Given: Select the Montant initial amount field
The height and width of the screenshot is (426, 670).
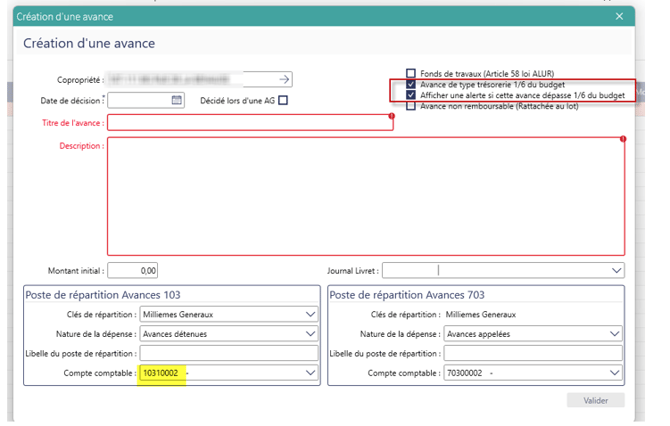Looking at the screenshot, I should point(134,270).
